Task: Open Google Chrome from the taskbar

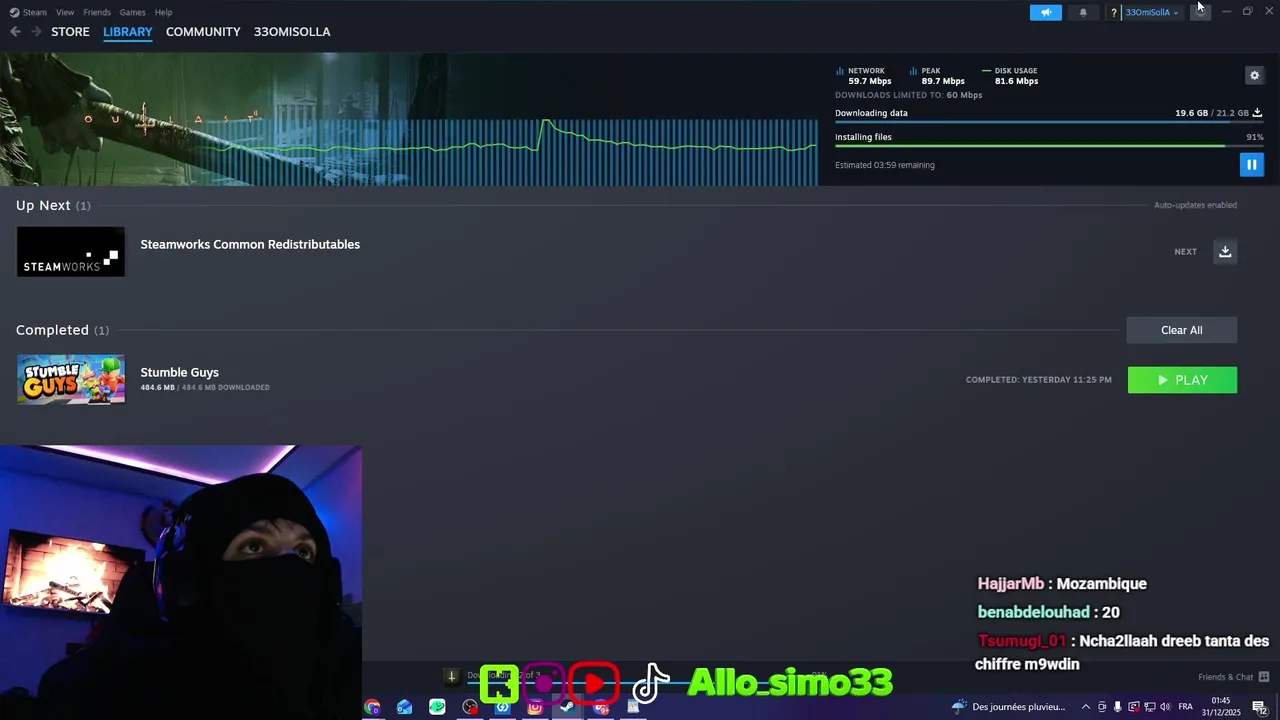Action: pyautogui.click(x=372, y=707)
